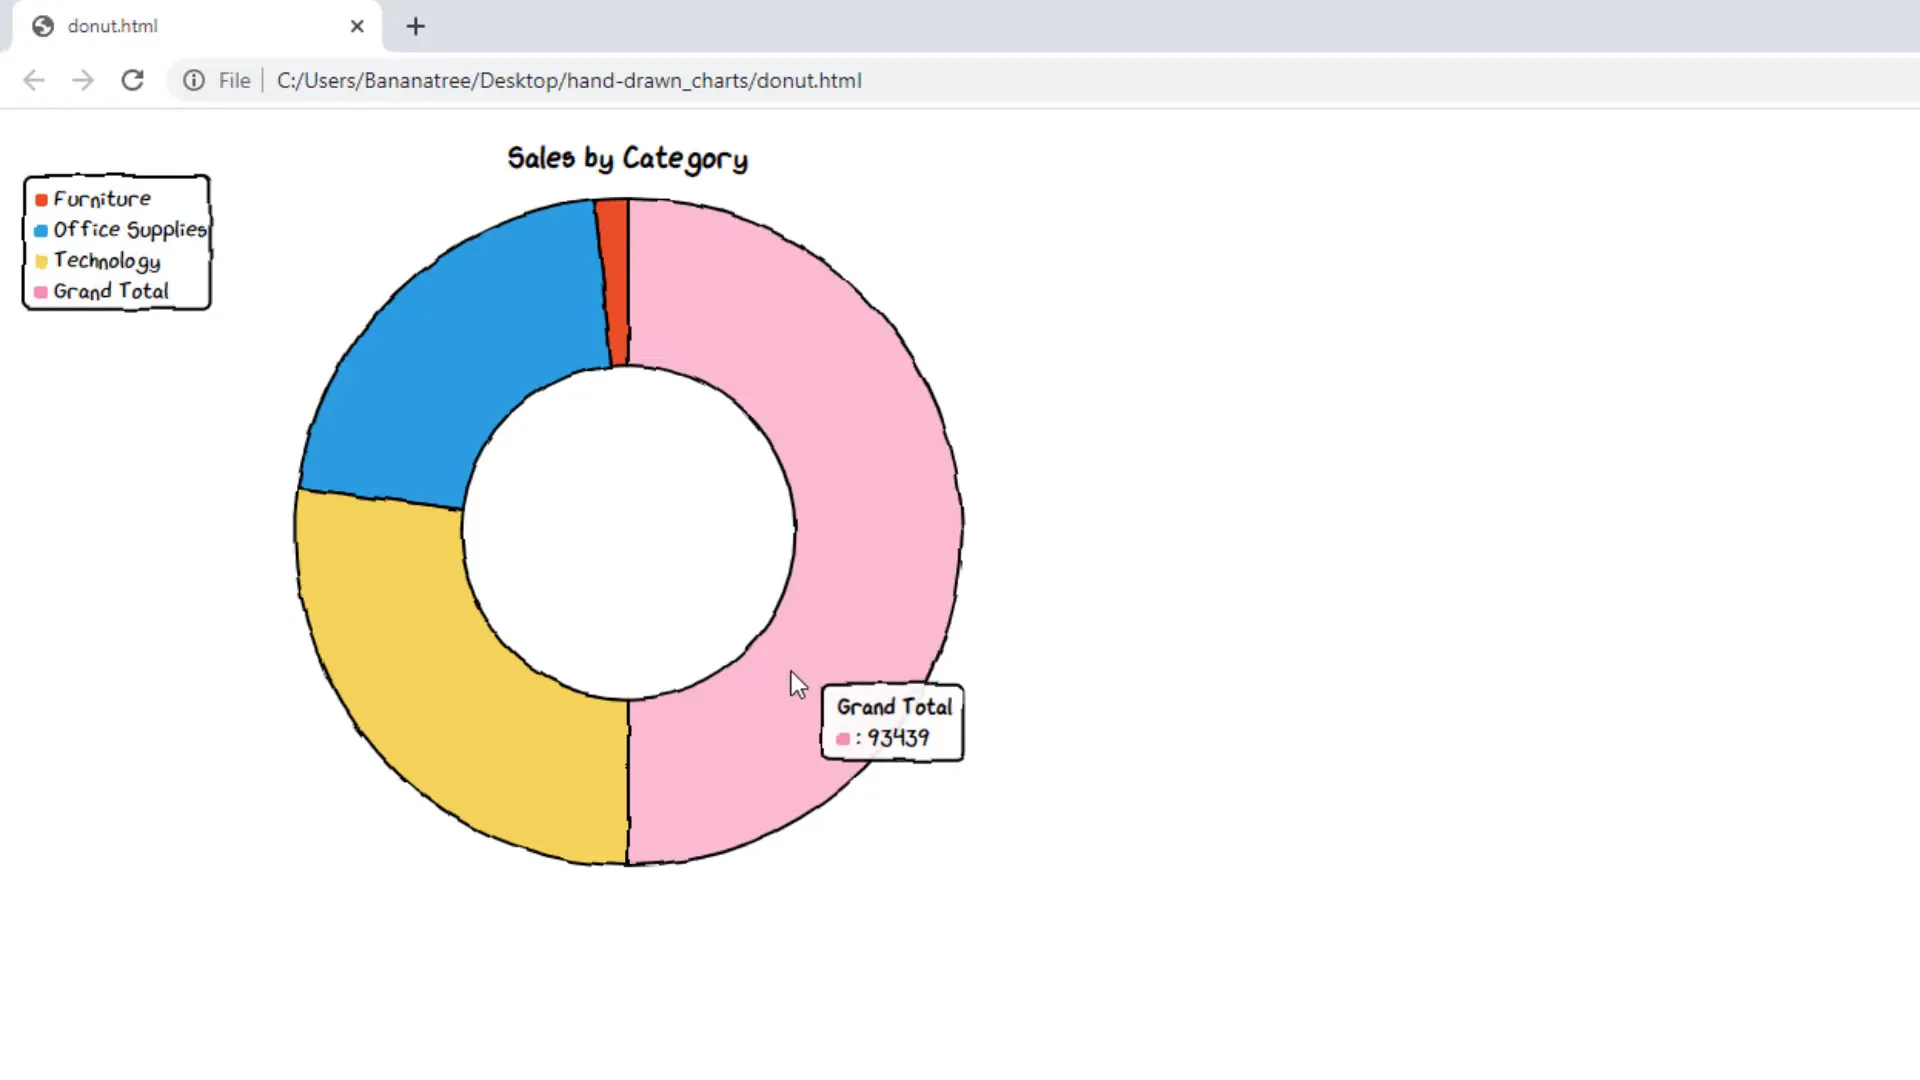Viewport: 1920px width, 1080px height.
Task: Click the browser forward arrow
Action: click(83, 80)
